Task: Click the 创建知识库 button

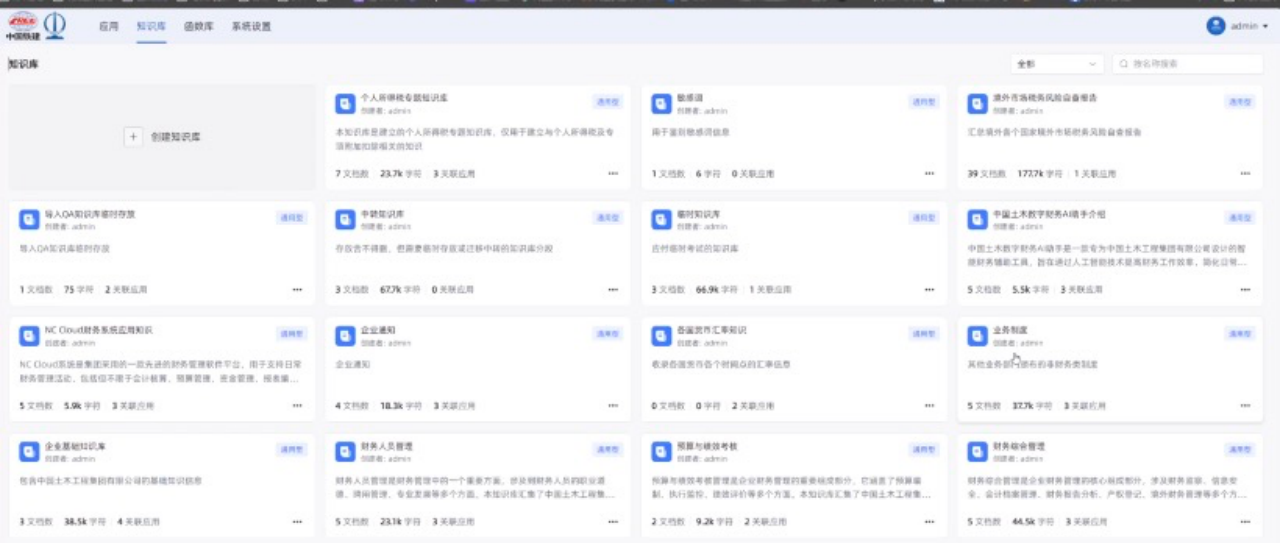Action: (163, 137)
